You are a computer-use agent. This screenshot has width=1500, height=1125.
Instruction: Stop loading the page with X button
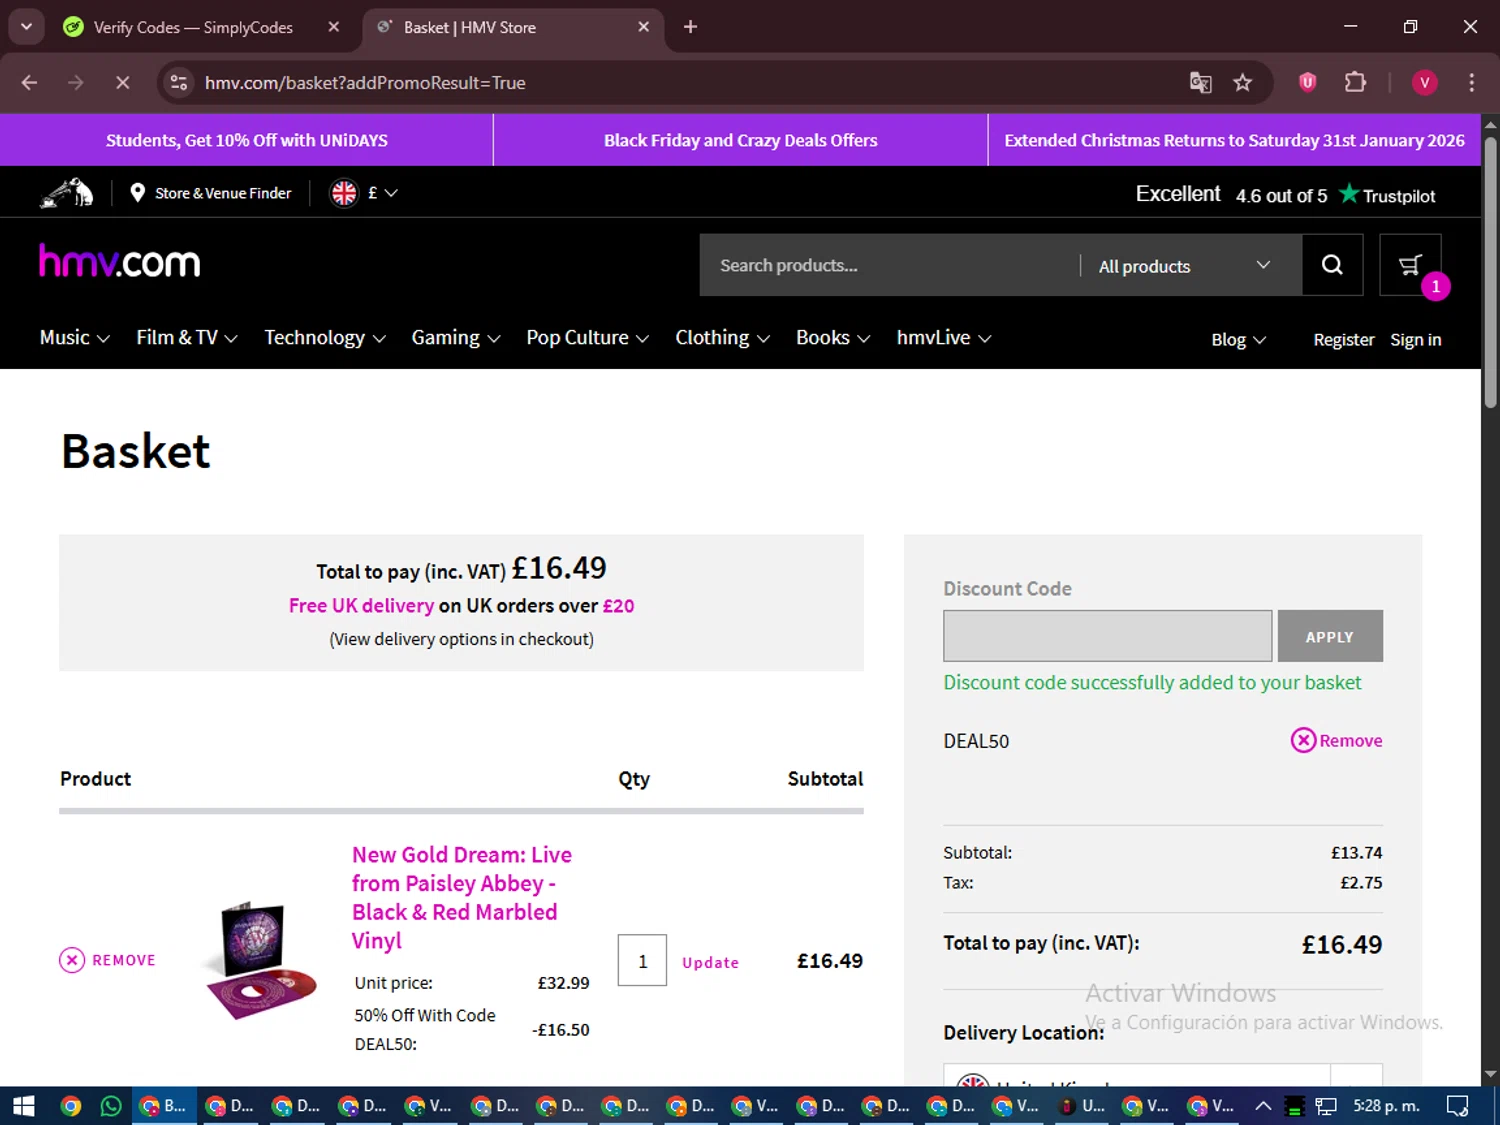point(123,83)
